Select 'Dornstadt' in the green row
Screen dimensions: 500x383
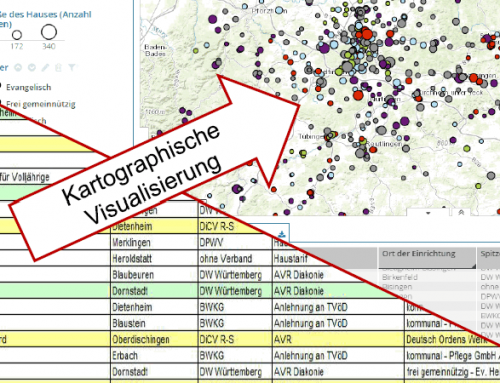pyautogui.click(x=154, y=291)
